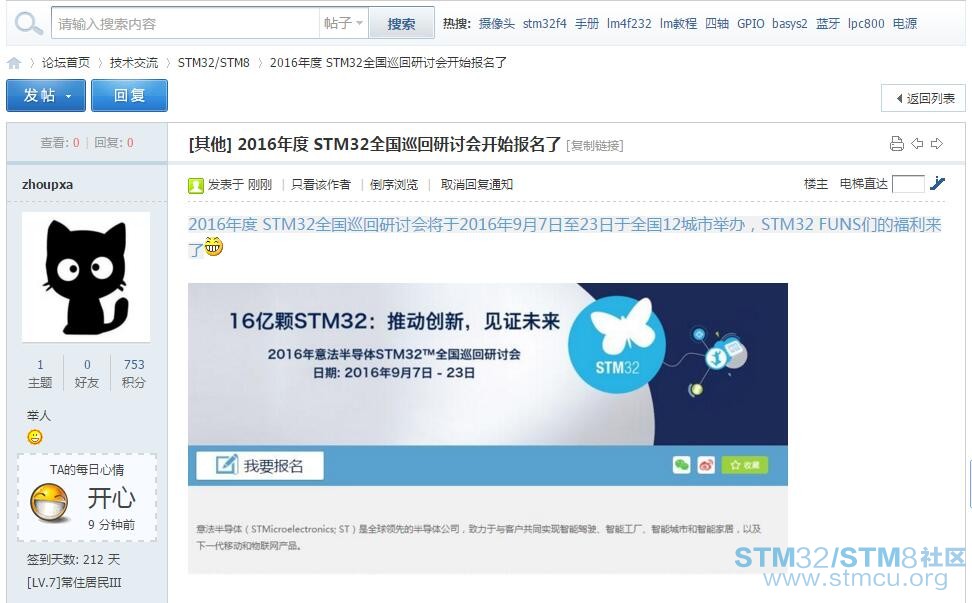Viewport: 972px width, 603px height.
Task: Click 签到天数: 212 天 text
Action: pos(74,560)
